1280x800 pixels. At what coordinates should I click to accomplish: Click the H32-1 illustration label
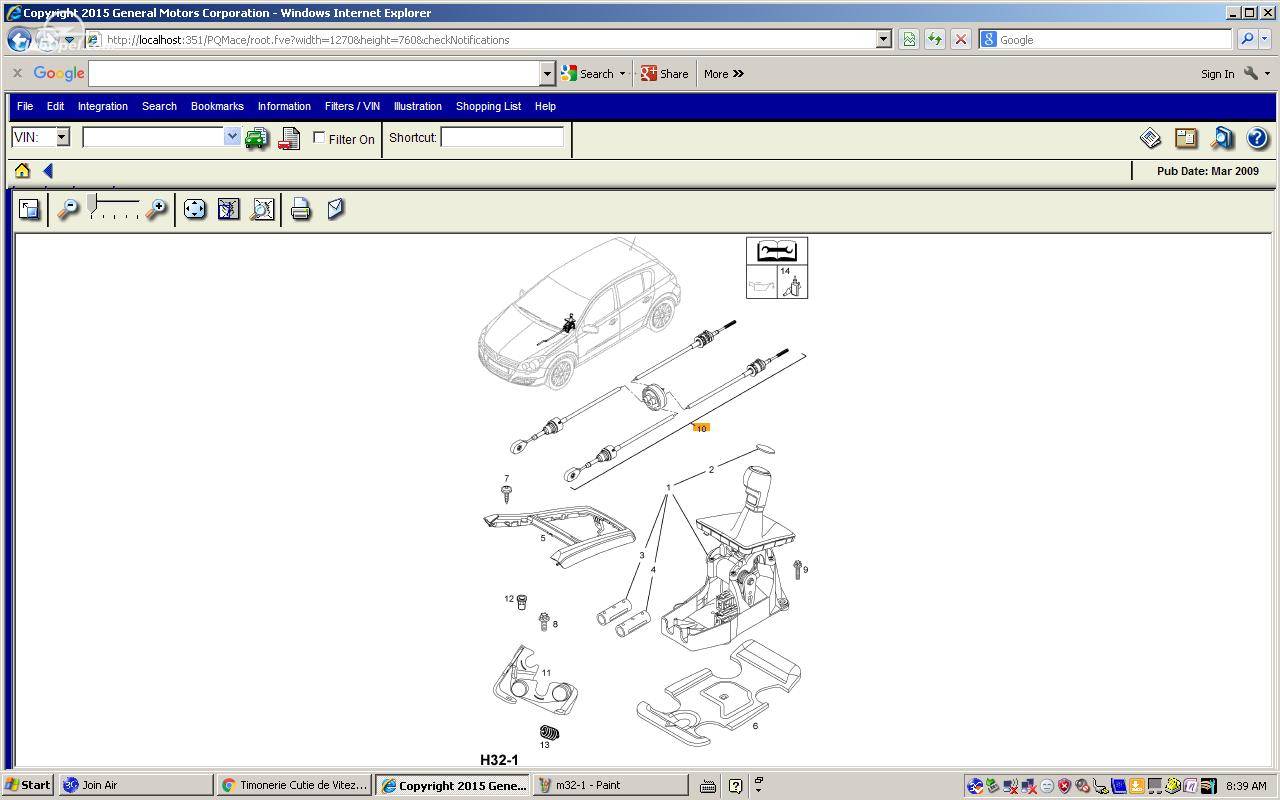pyautogui.click(x=499, y=760)
